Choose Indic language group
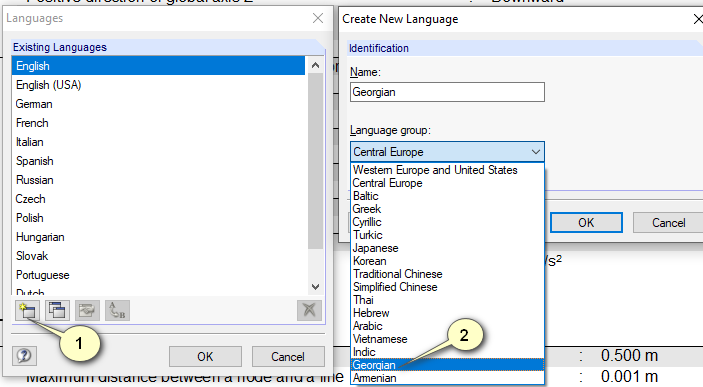 [447, 352]
